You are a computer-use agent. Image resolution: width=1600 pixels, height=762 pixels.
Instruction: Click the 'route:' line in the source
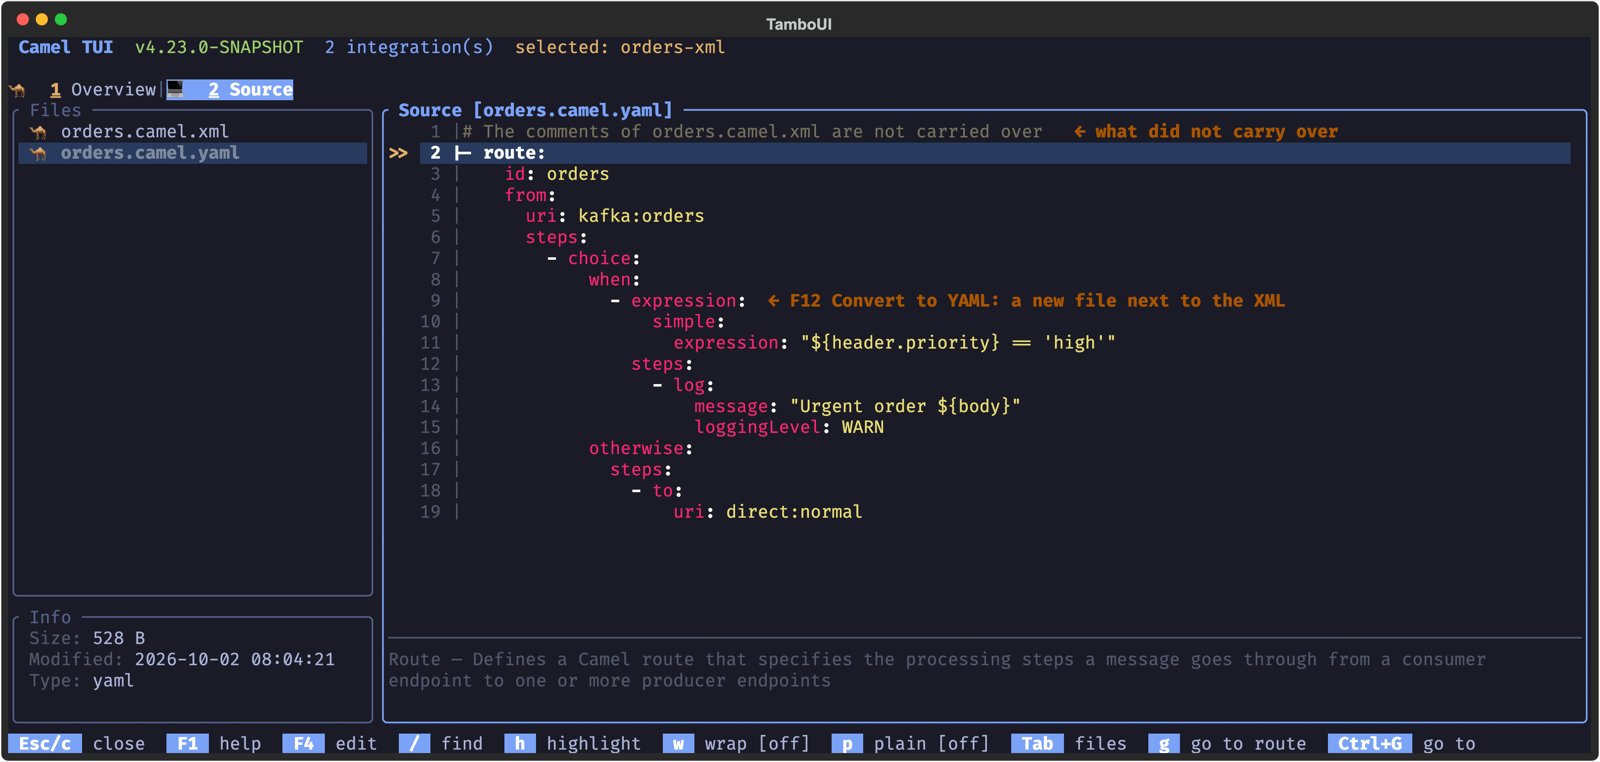995,152
